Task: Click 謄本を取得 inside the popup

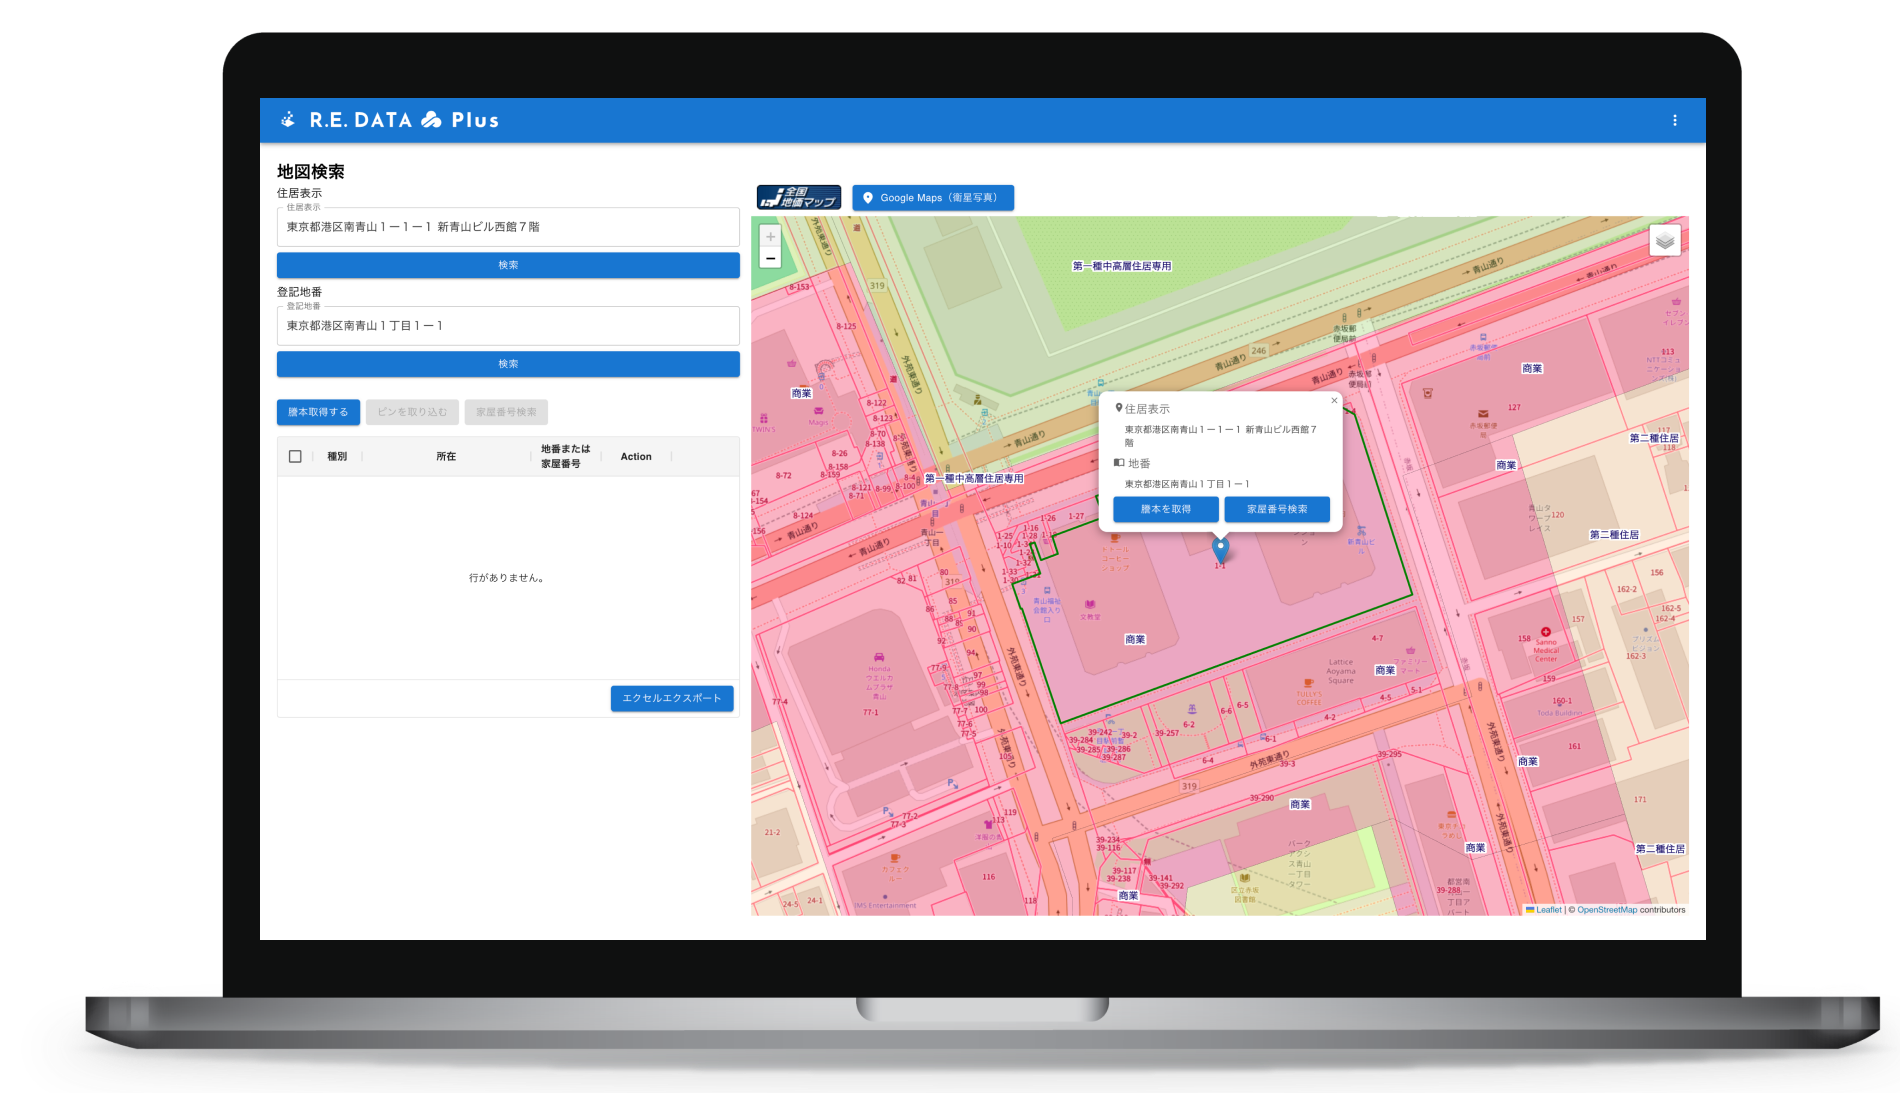Action: tap(1165, 509)
